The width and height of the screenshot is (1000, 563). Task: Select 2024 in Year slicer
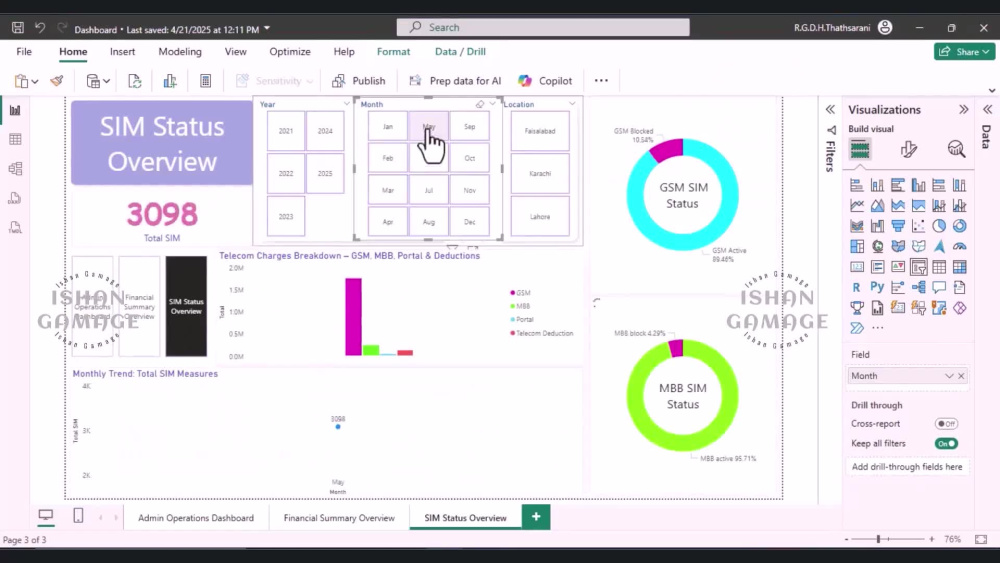point(325,131)
